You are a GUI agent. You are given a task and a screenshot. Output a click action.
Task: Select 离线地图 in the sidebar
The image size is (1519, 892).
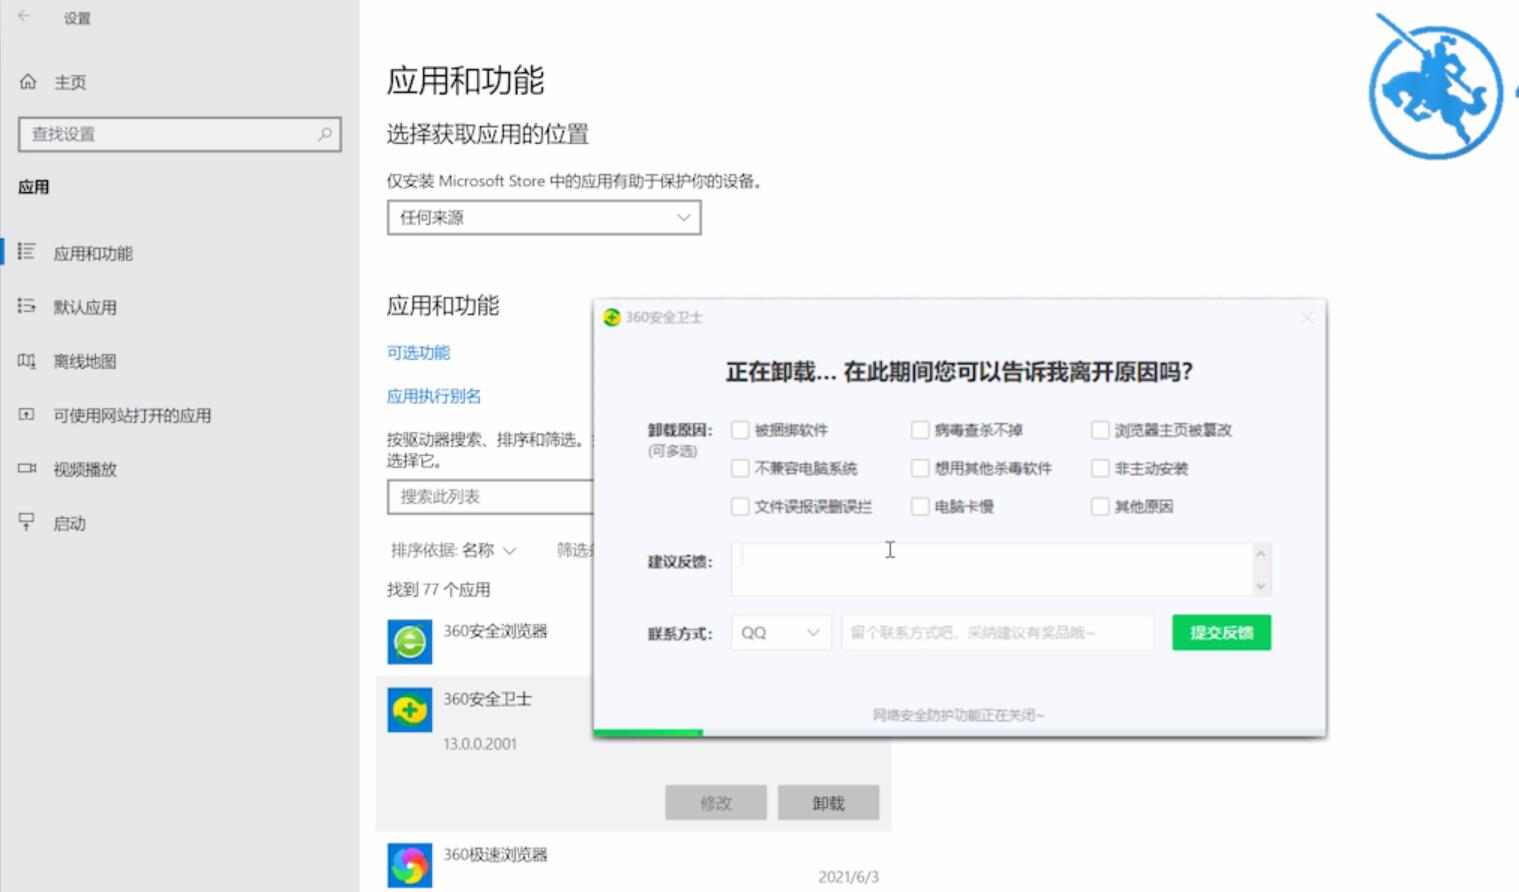tap(85, 361)
